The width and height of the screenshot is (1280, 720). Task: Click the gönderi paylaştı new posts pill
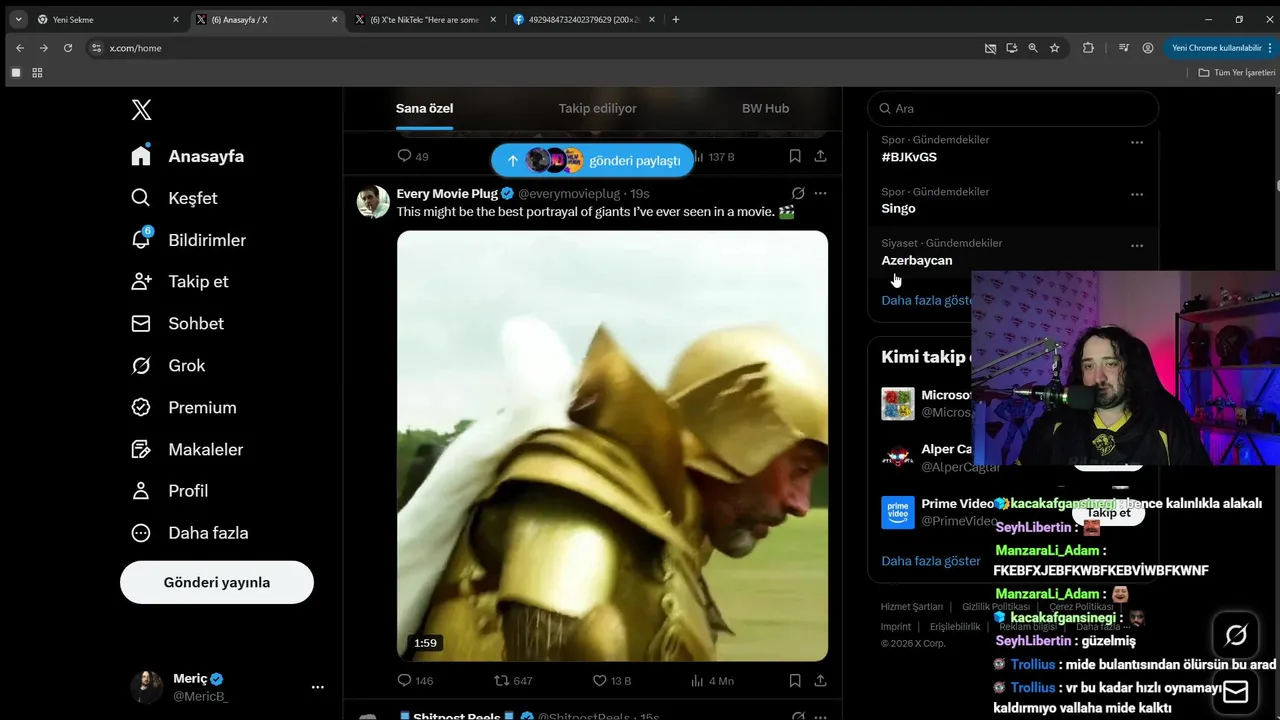click(x=593, y=160)
